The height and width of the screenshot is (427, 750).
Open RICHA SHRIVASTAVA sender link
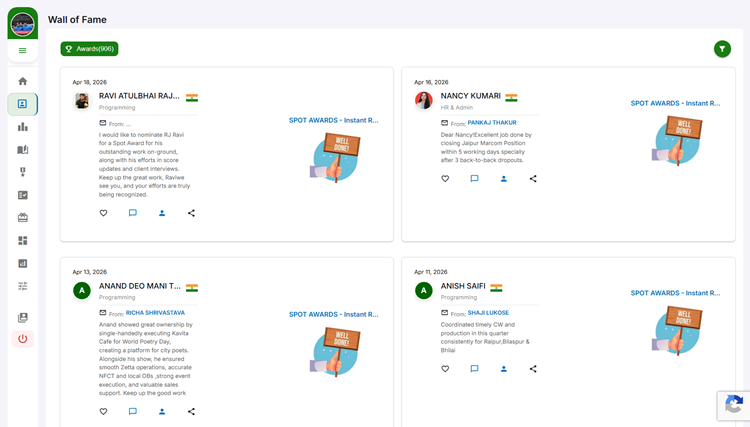point(155,313)
